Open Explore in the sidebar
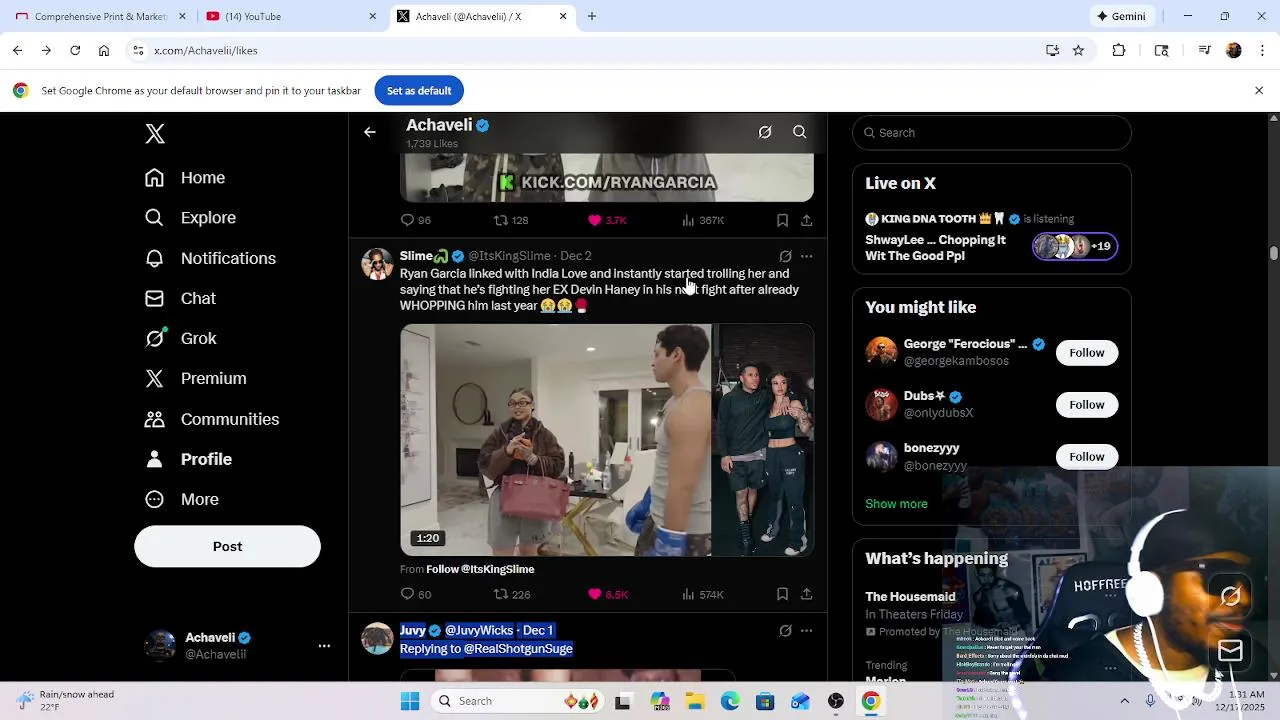The height and width of the screenshot is (720, 1280). point(190,218)
